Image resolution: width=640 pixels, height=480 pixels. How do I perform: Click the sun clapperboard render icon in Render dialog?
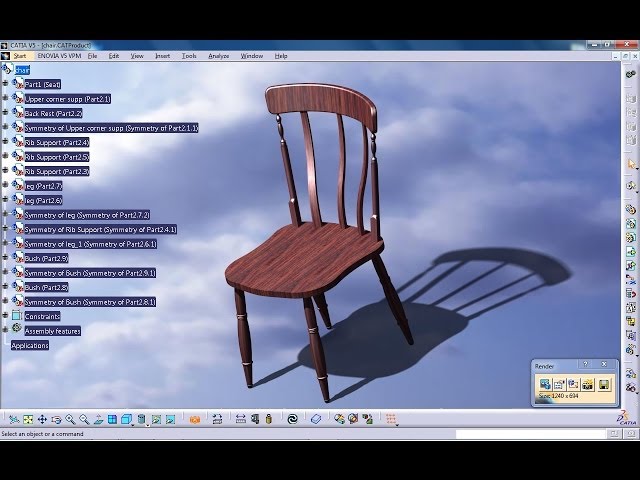[588, 384]
